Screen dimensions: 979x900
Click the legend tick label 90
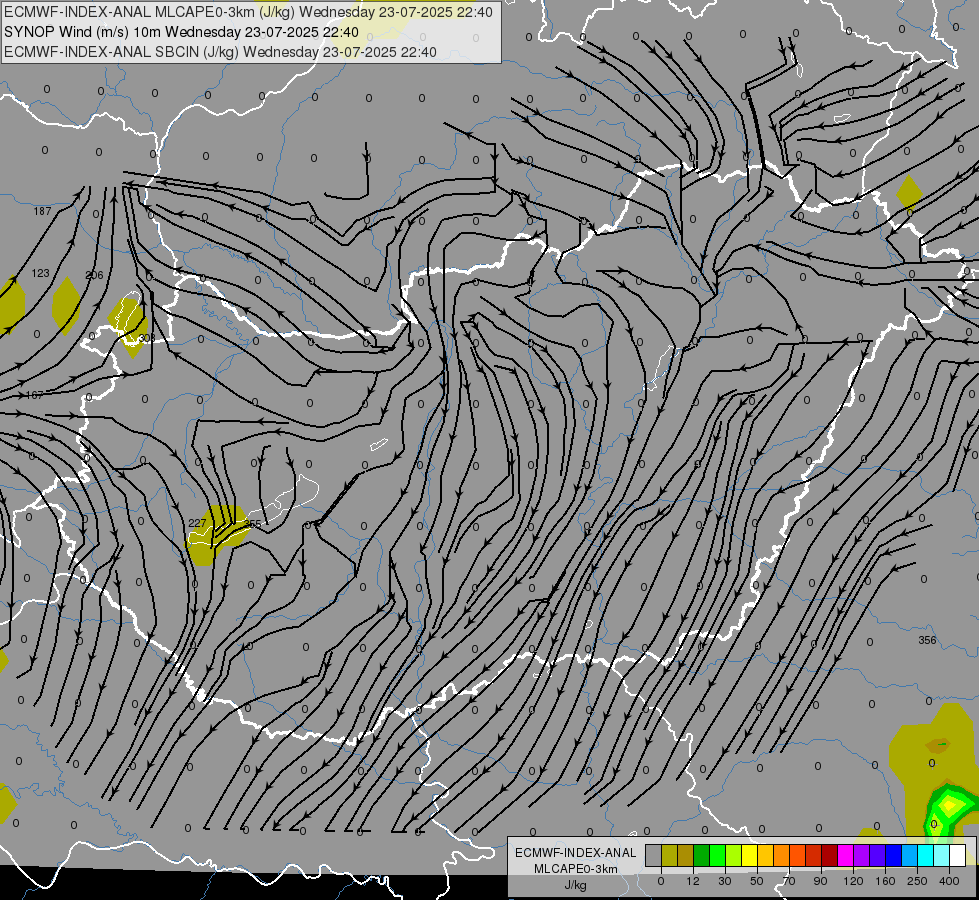click(x=820, y=881)
